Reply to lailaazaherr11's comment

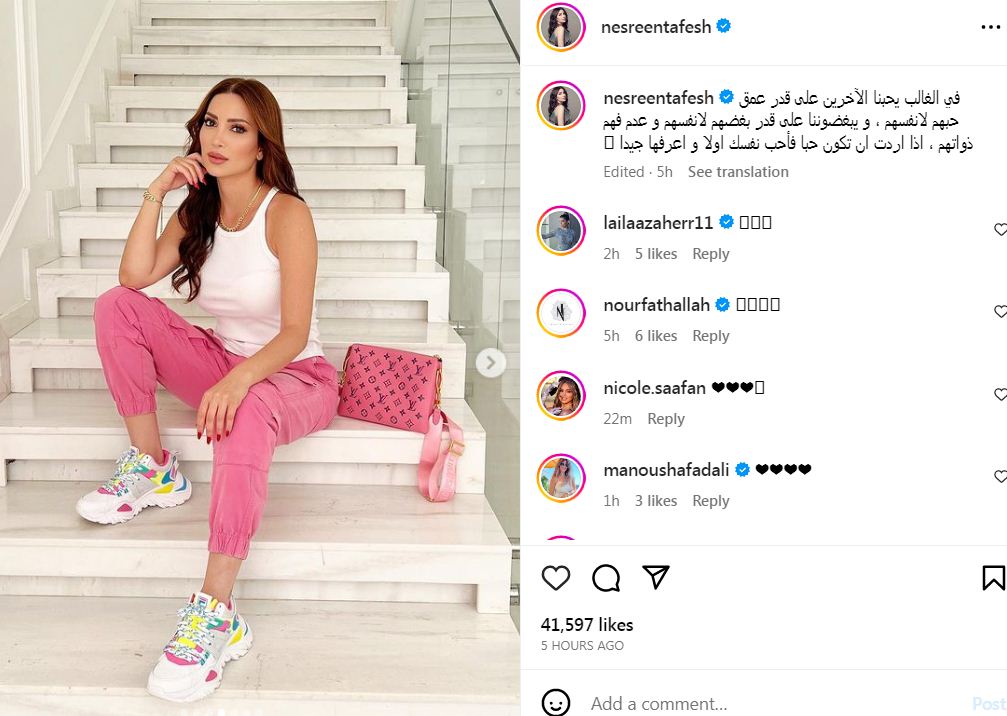click(710, 254)
